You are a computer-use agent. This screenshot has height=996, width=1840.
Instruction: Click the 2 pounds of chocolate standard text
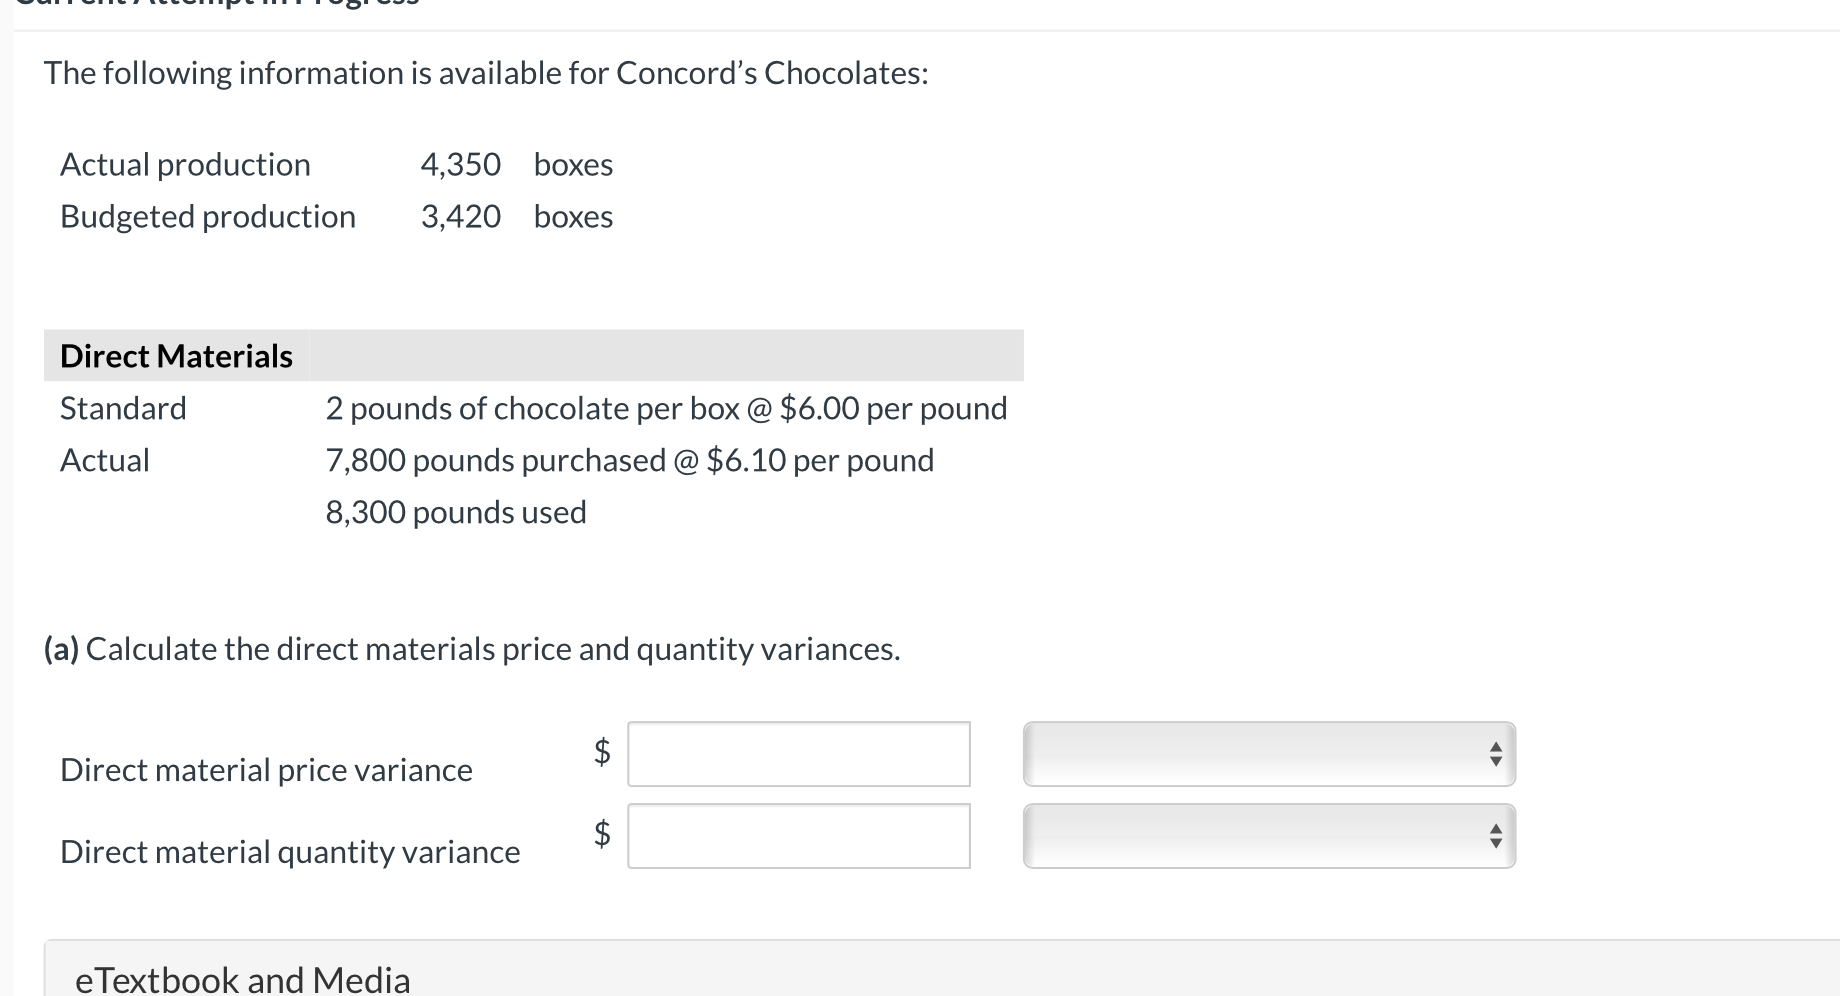point(666,408)
